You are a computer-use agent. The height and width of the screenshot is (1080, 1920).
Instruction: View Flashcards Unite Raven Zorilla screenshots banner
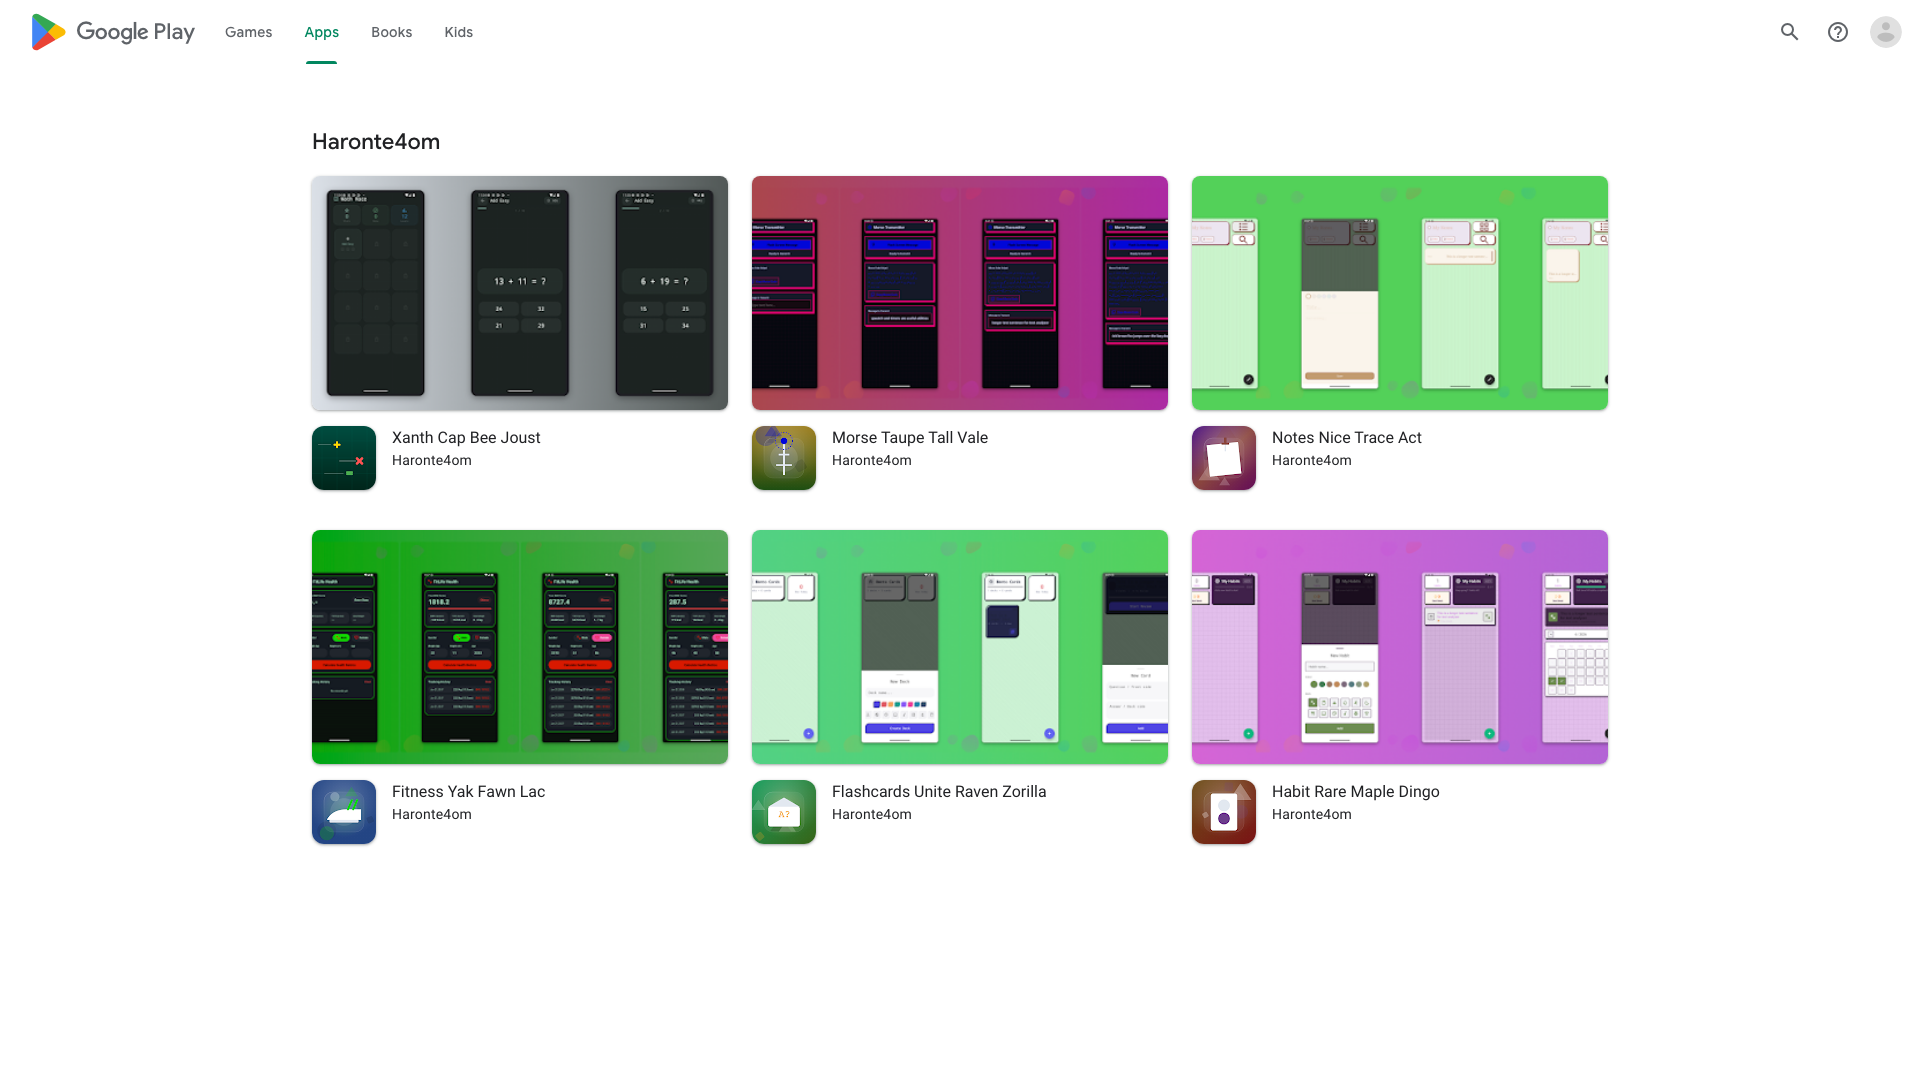tap(960, 647)
